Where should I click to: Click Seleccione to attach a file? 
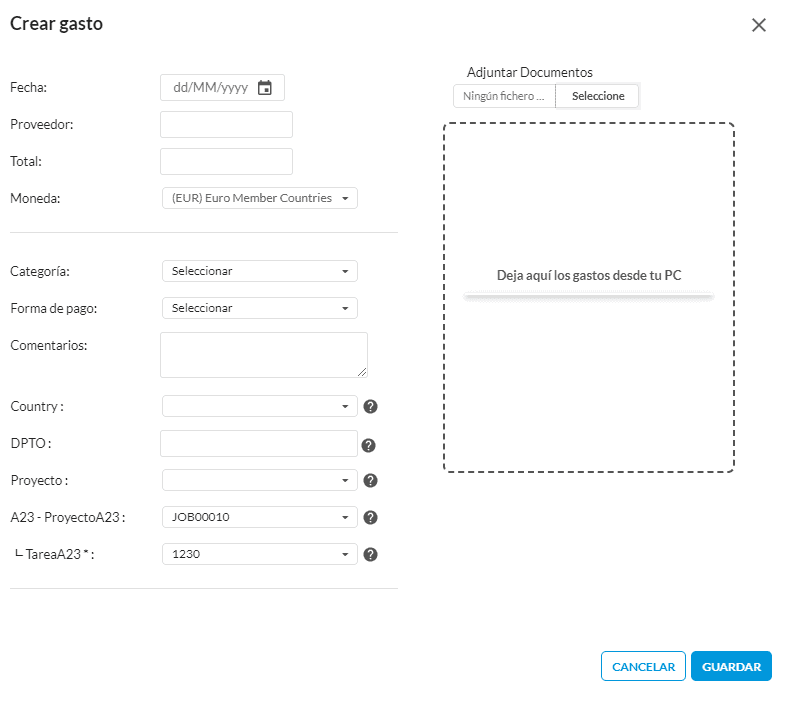[x=598, y=96]
